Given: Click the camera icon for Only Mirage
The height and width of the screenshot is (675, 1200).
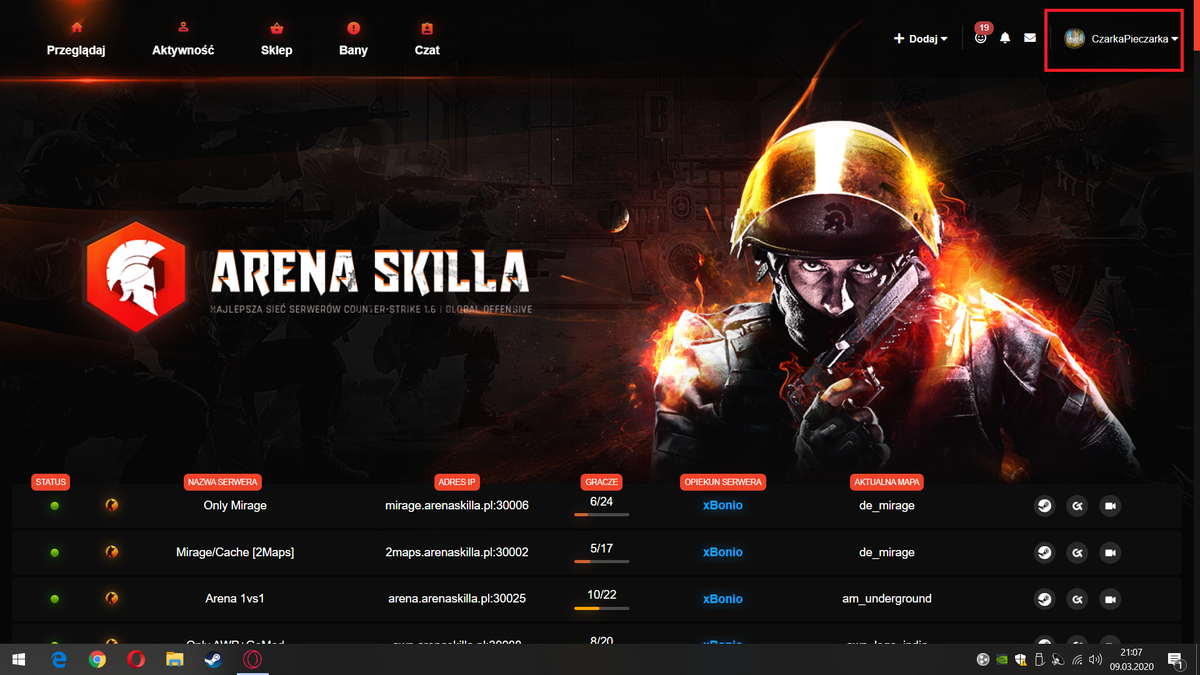Looking at the screenshot, I should 1110,506.
